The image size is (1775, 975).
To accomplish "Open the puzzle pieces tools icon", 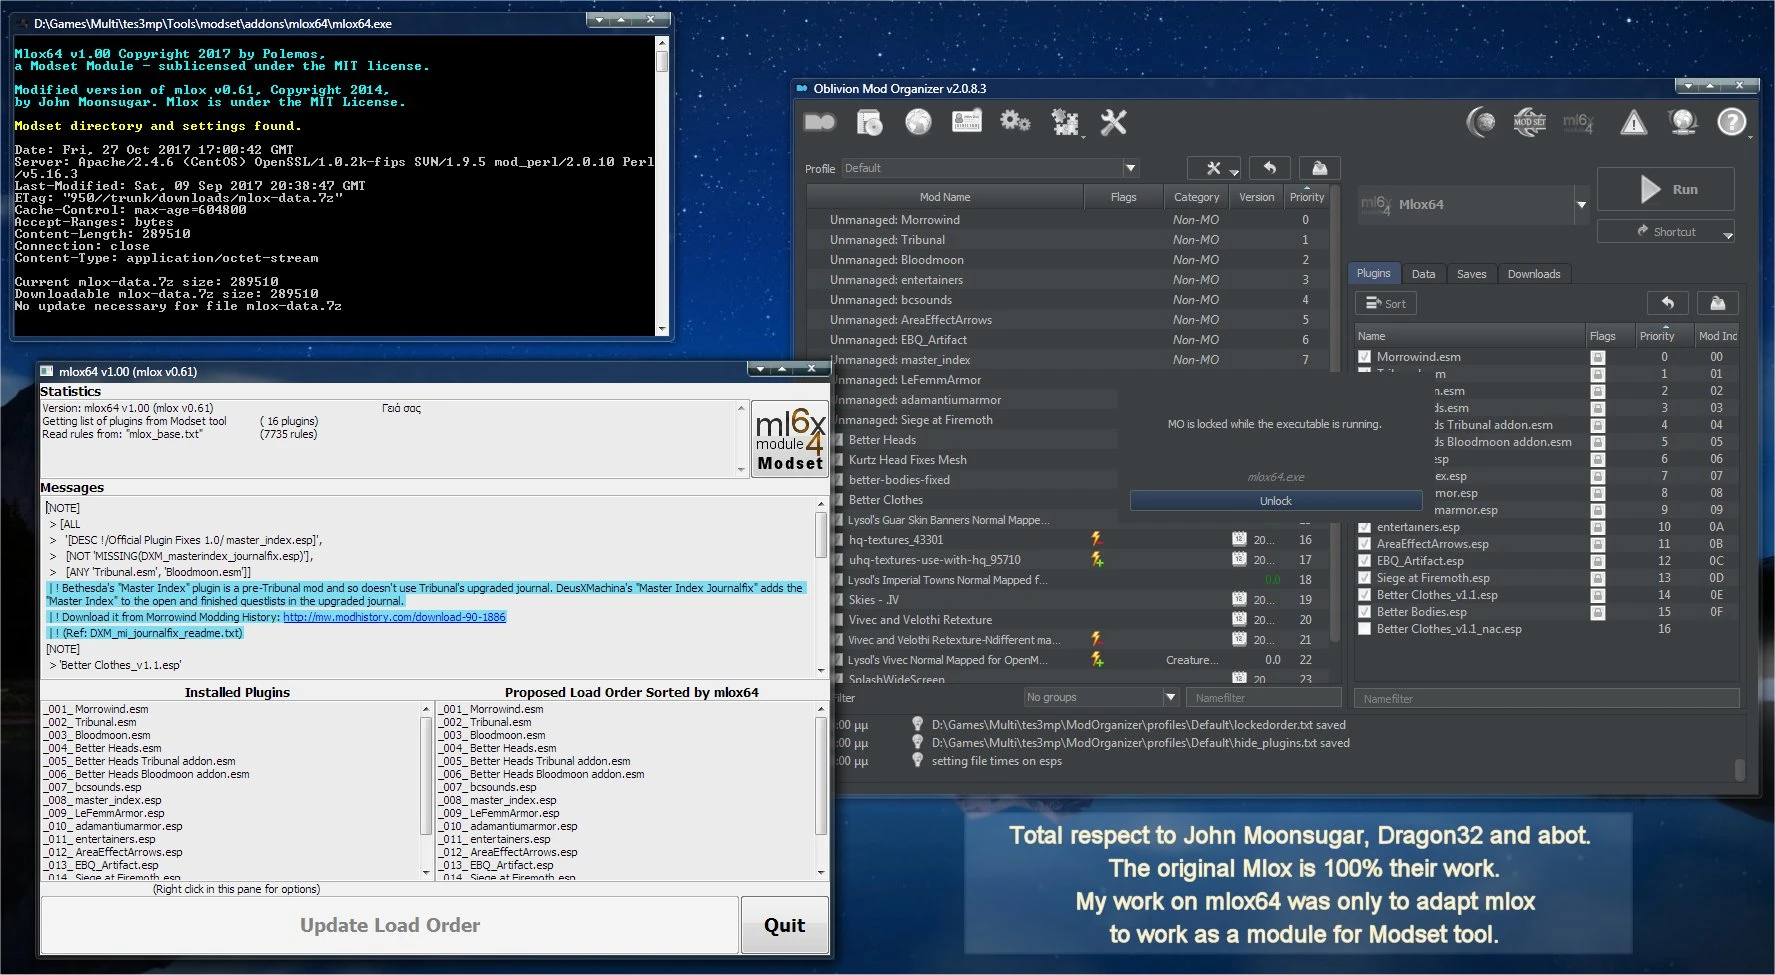I will tap(1065, 122).
